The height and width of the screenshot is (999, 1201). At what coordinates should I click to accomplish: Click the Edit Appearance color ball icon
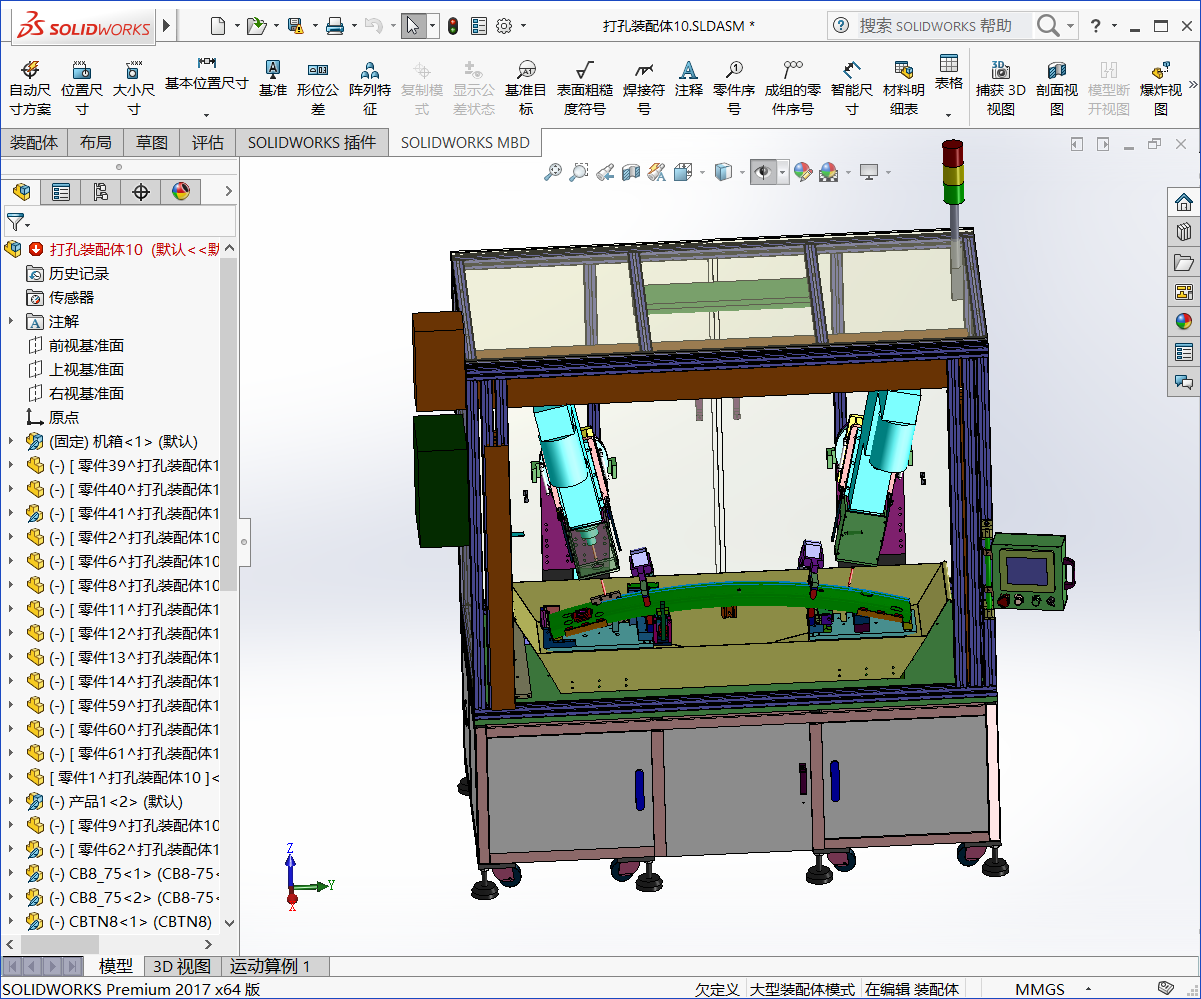point(803,173)
